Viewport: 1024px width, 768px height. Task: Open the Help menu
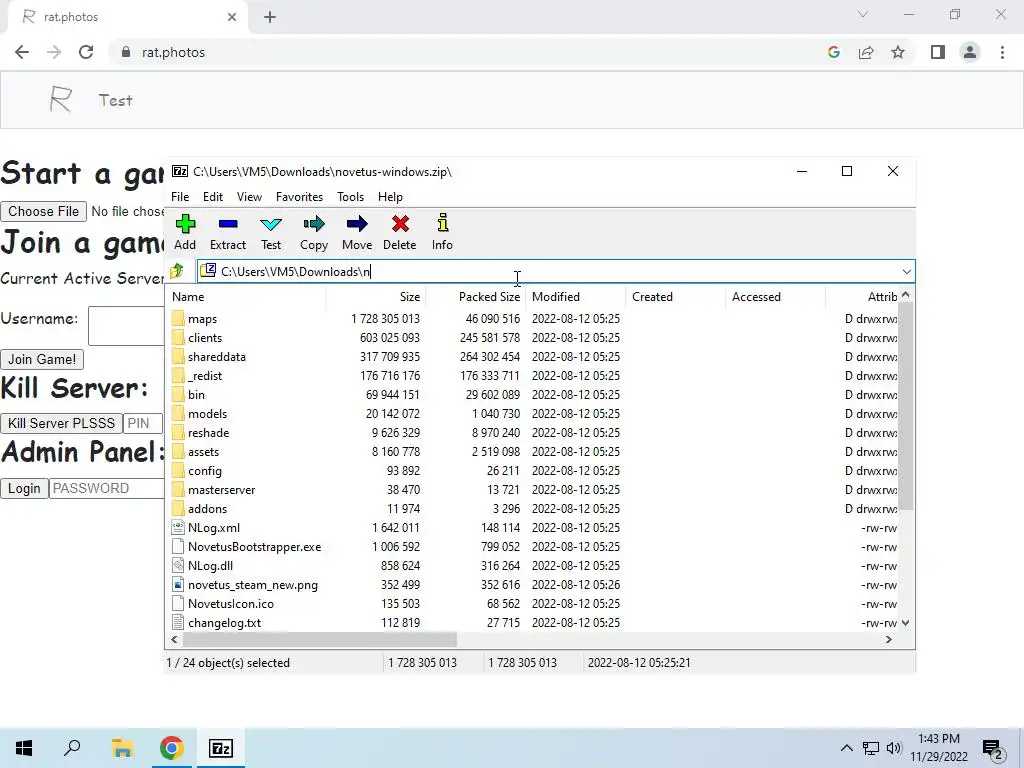pyautogui.click(x=391, y=197)
